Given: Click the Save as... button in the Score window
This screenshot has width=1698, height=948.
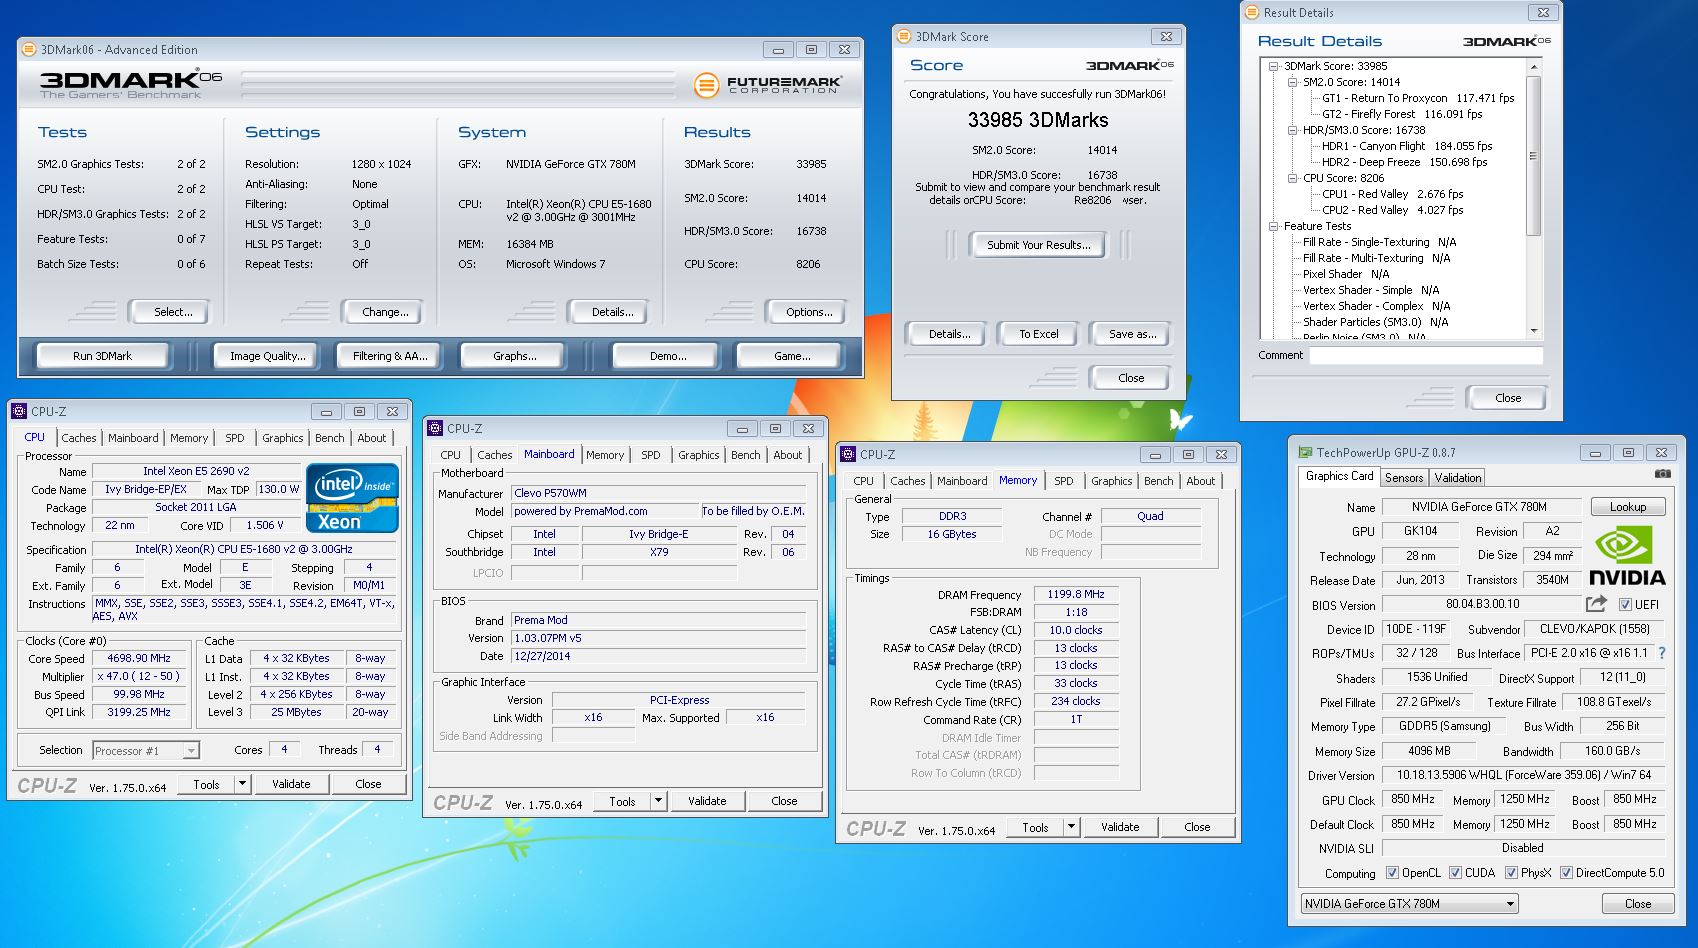Looking at the screenshot, I should tap(1132, 334).
